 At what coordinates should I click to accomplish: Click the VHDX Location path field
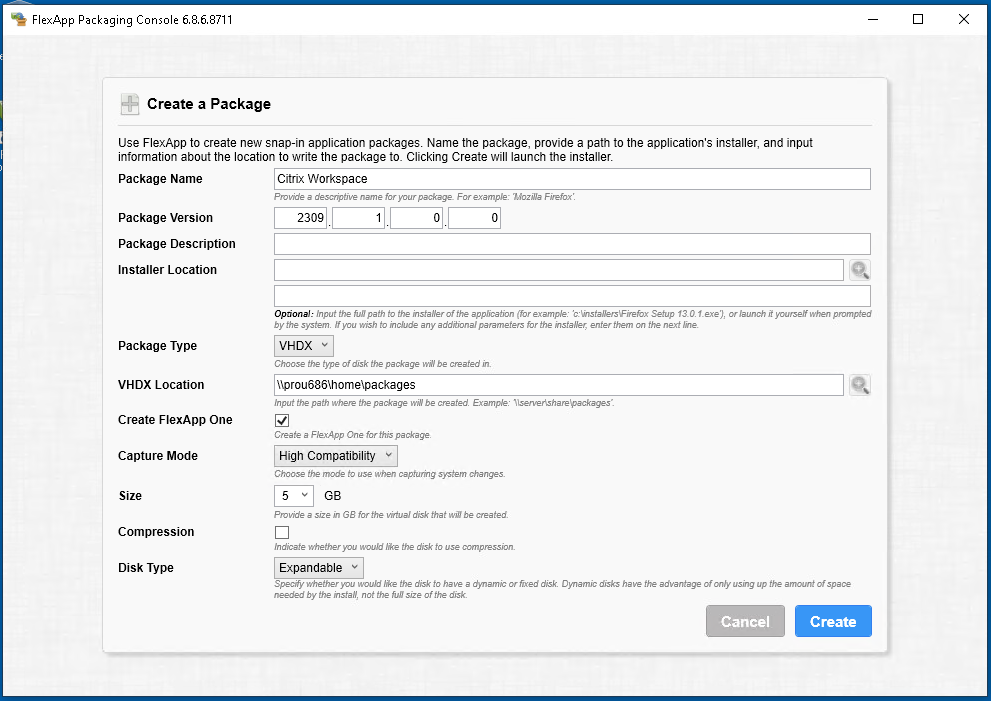point(558,385)
